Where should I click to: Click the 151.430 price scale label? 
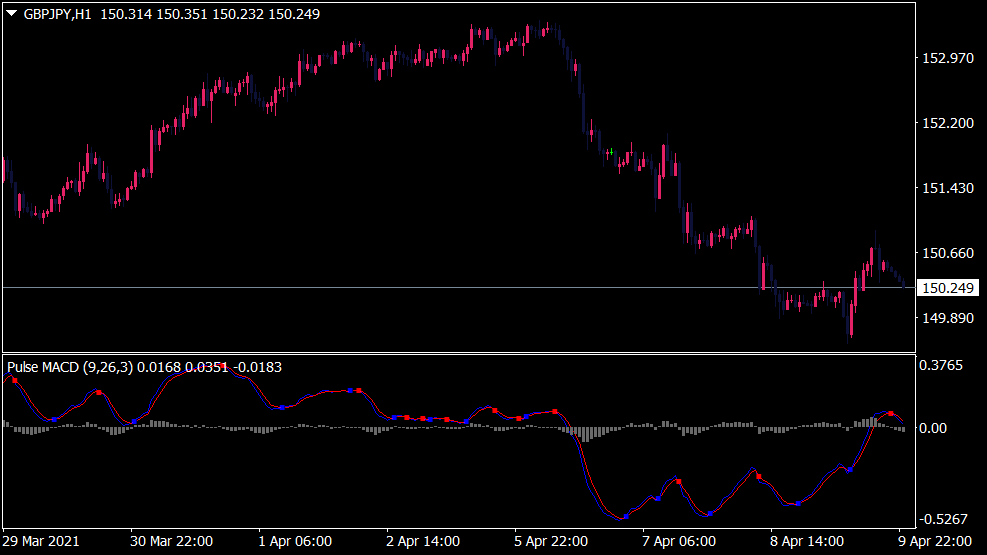tap(946, 188)
